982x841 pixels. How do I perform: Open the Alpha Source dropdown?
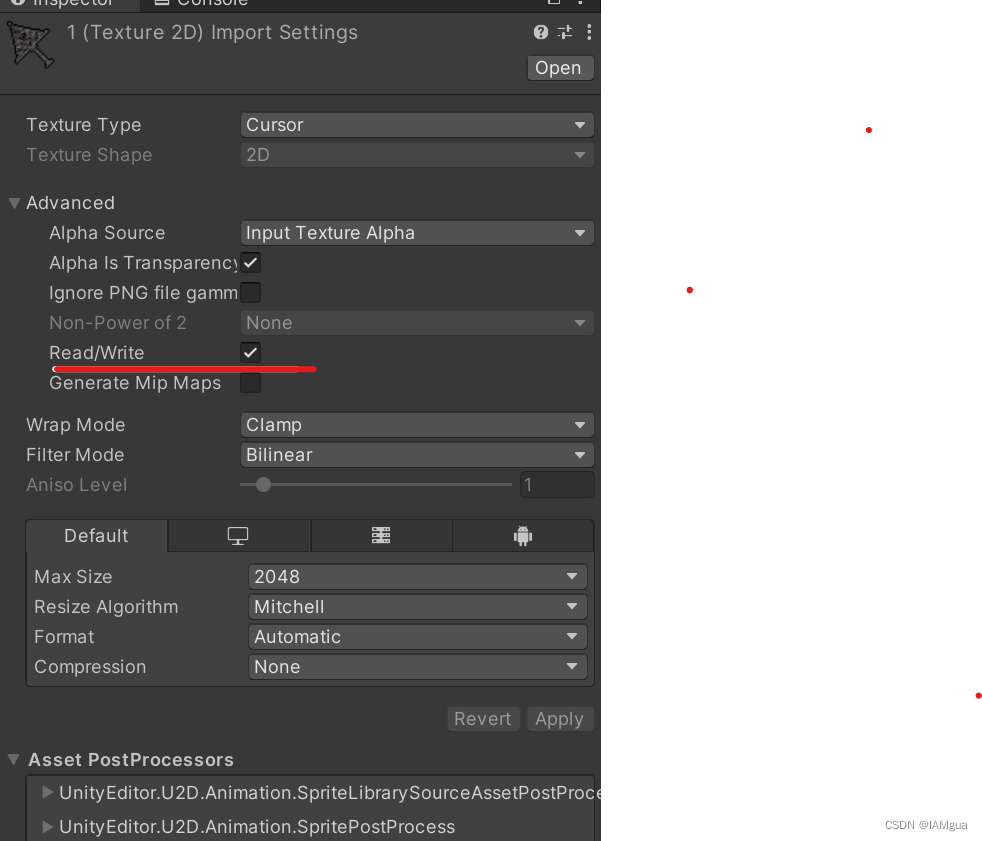click(x=417, y=232)
